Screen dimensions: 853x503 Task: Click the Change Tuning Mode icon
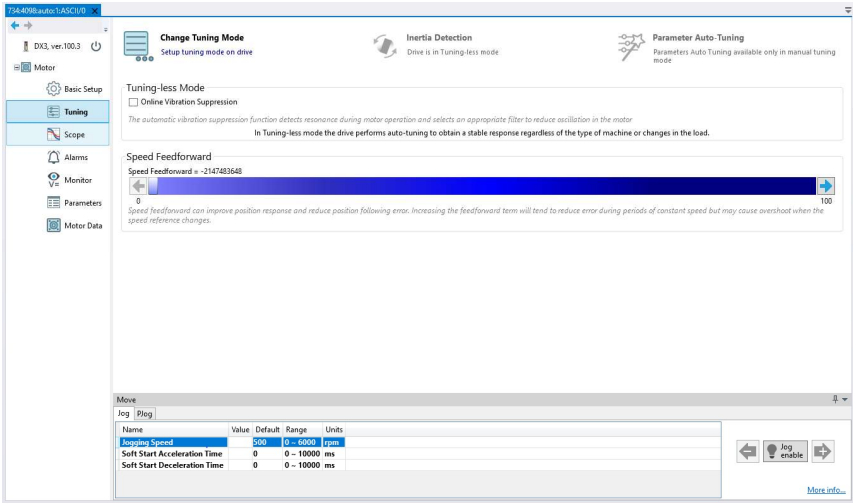(x=137, y=46)
